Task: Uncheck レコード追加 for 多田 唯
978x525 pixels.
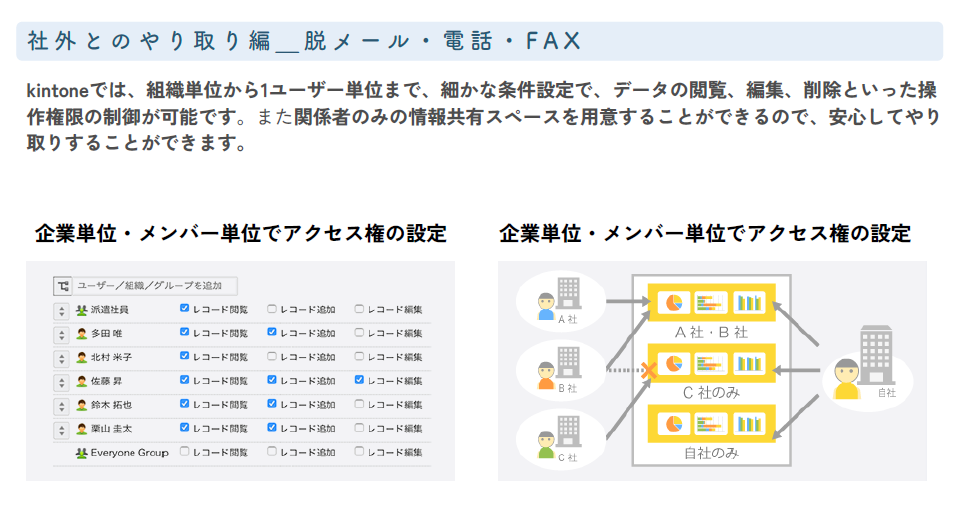Action: point(271,332)
